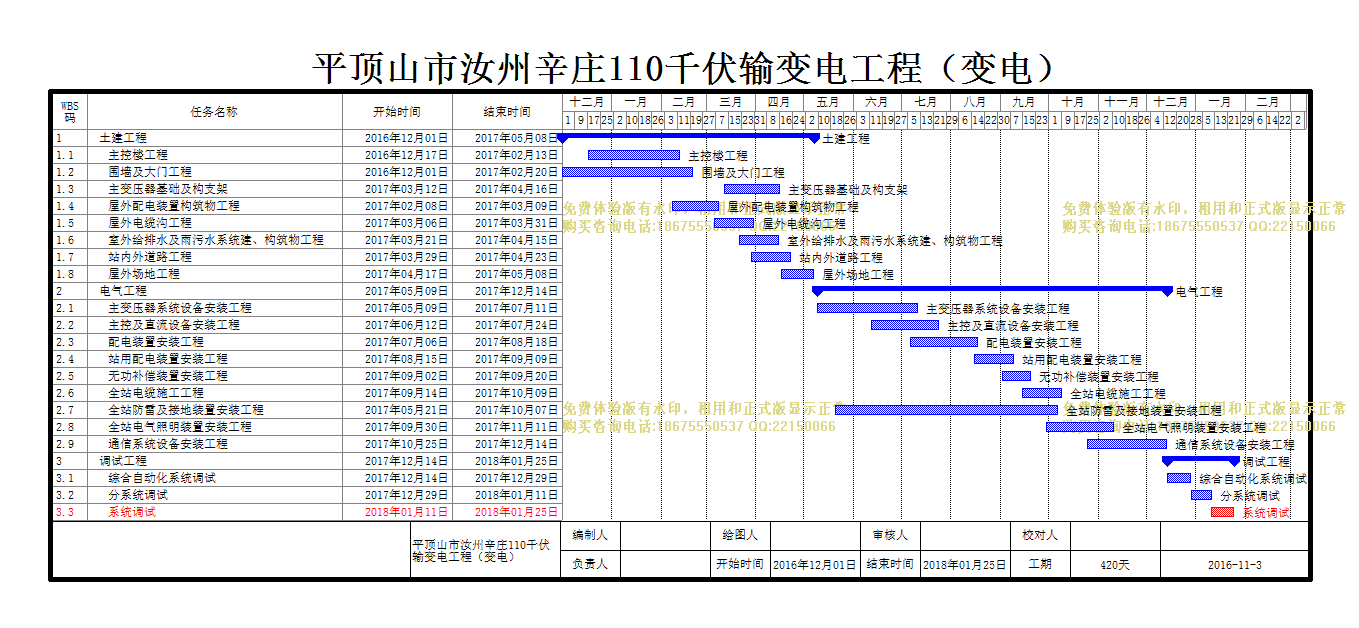
Task: Click the 全站电缆施工工程 Gantt bar
Action: (1042, 393)
